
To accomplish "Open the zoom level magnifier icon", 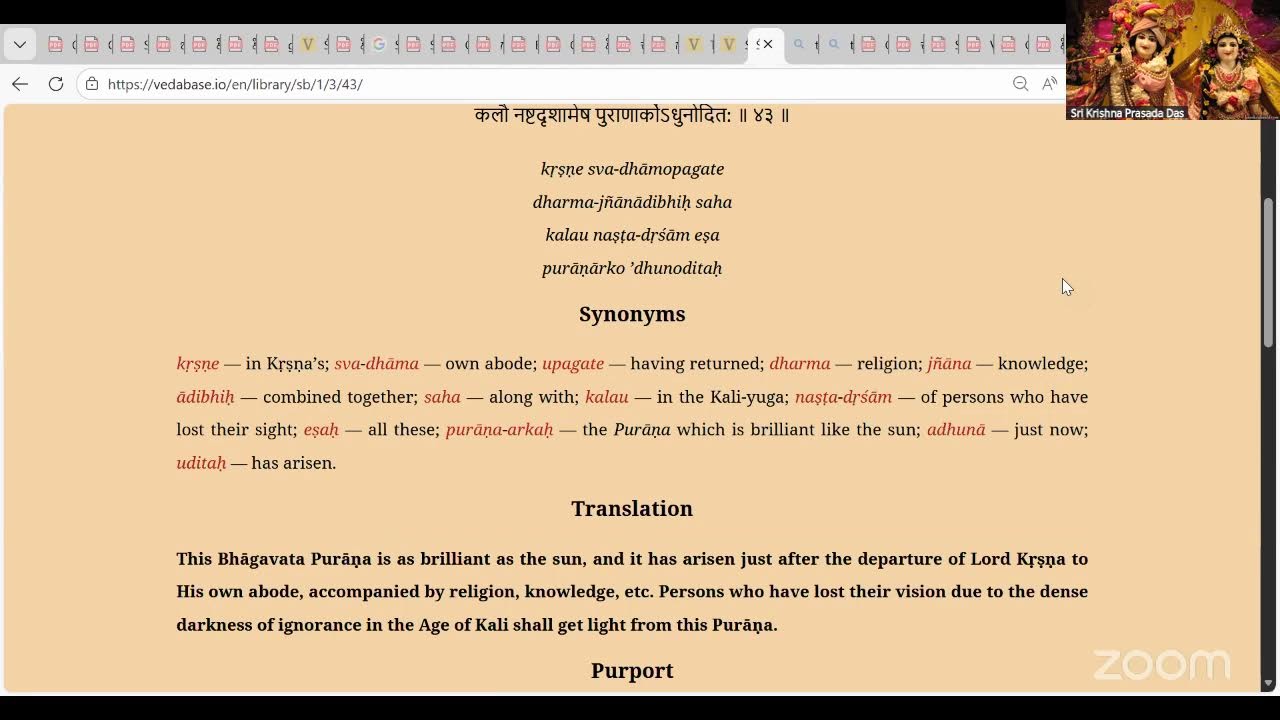I will click(x=1020, y=84).
